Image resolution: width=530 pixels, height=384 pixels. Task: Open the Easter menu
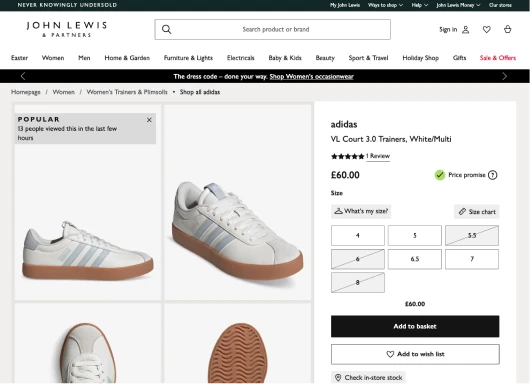coord(19,58)
